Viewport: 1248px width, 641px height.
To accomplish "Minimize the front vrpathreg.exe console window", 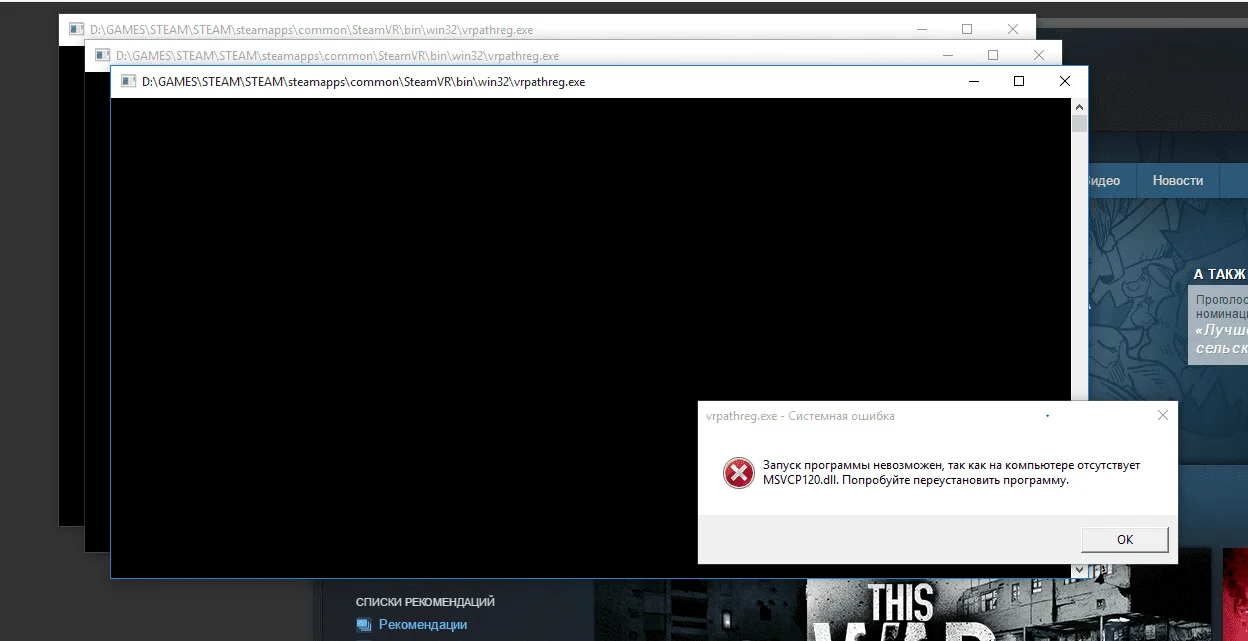I will pos(973,82).
